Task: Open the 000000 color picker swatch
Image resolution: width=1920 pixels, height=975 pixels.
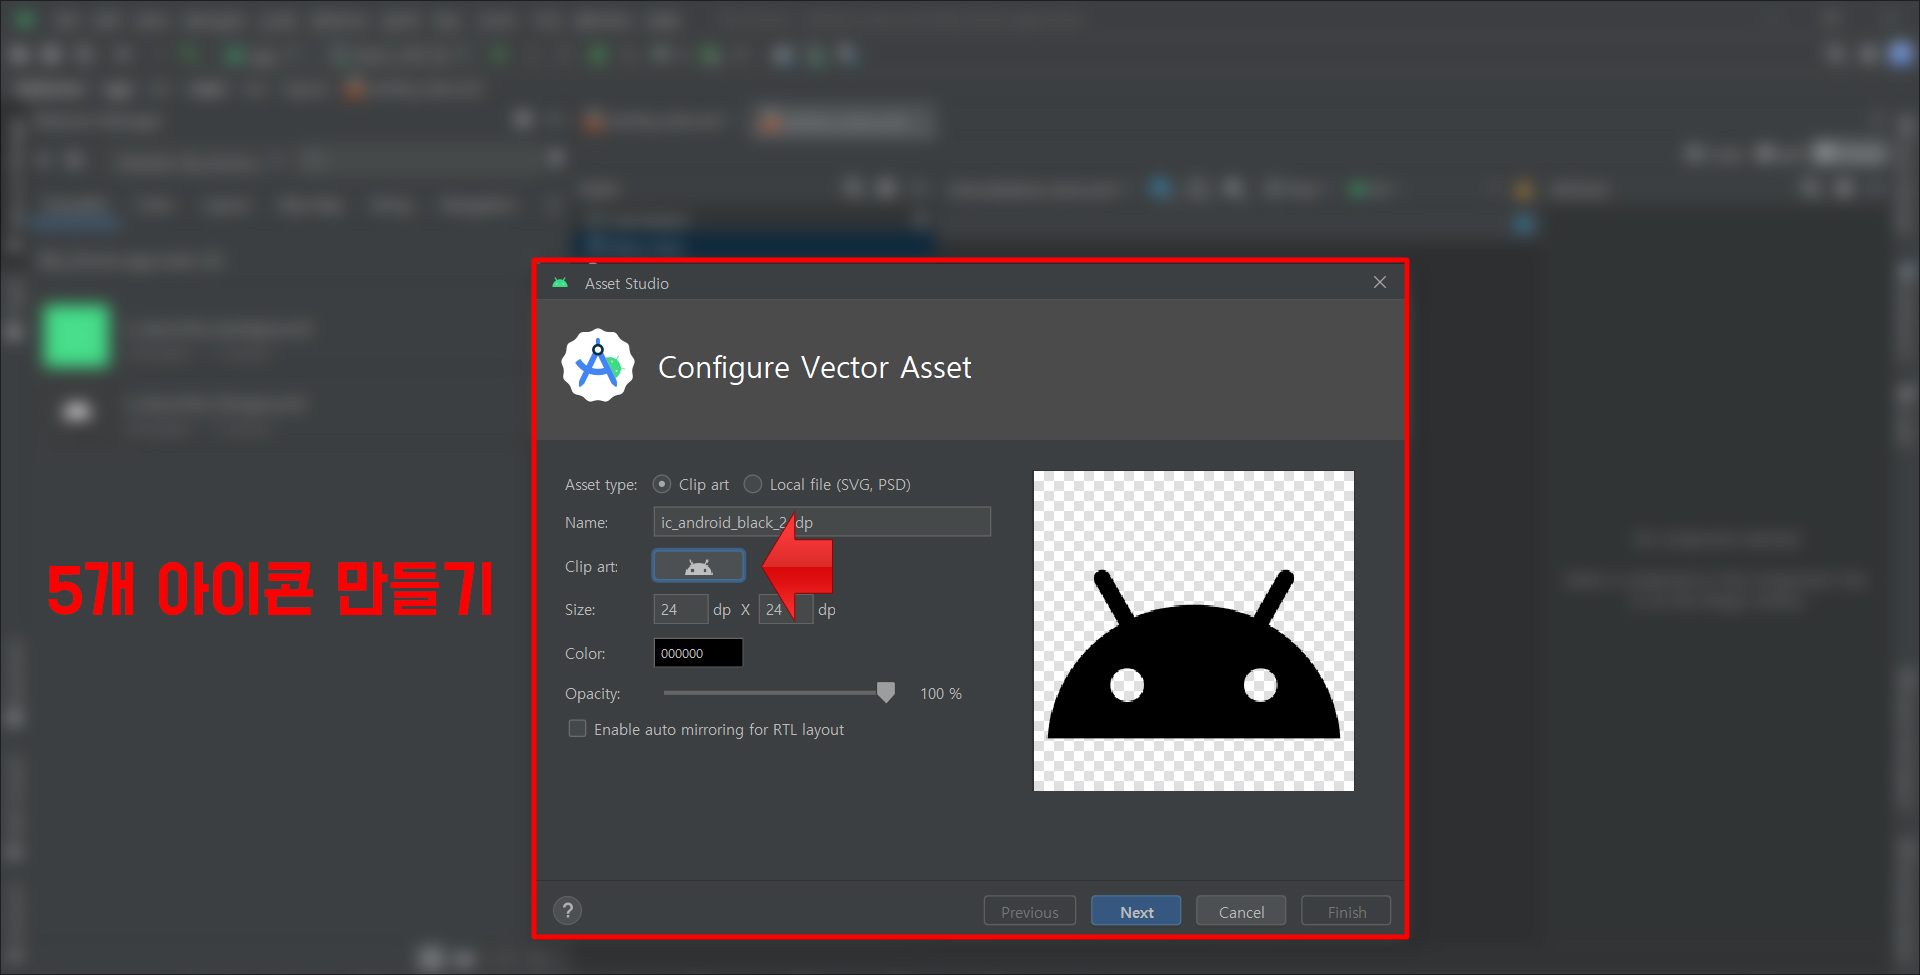Action: pos(698,653)
